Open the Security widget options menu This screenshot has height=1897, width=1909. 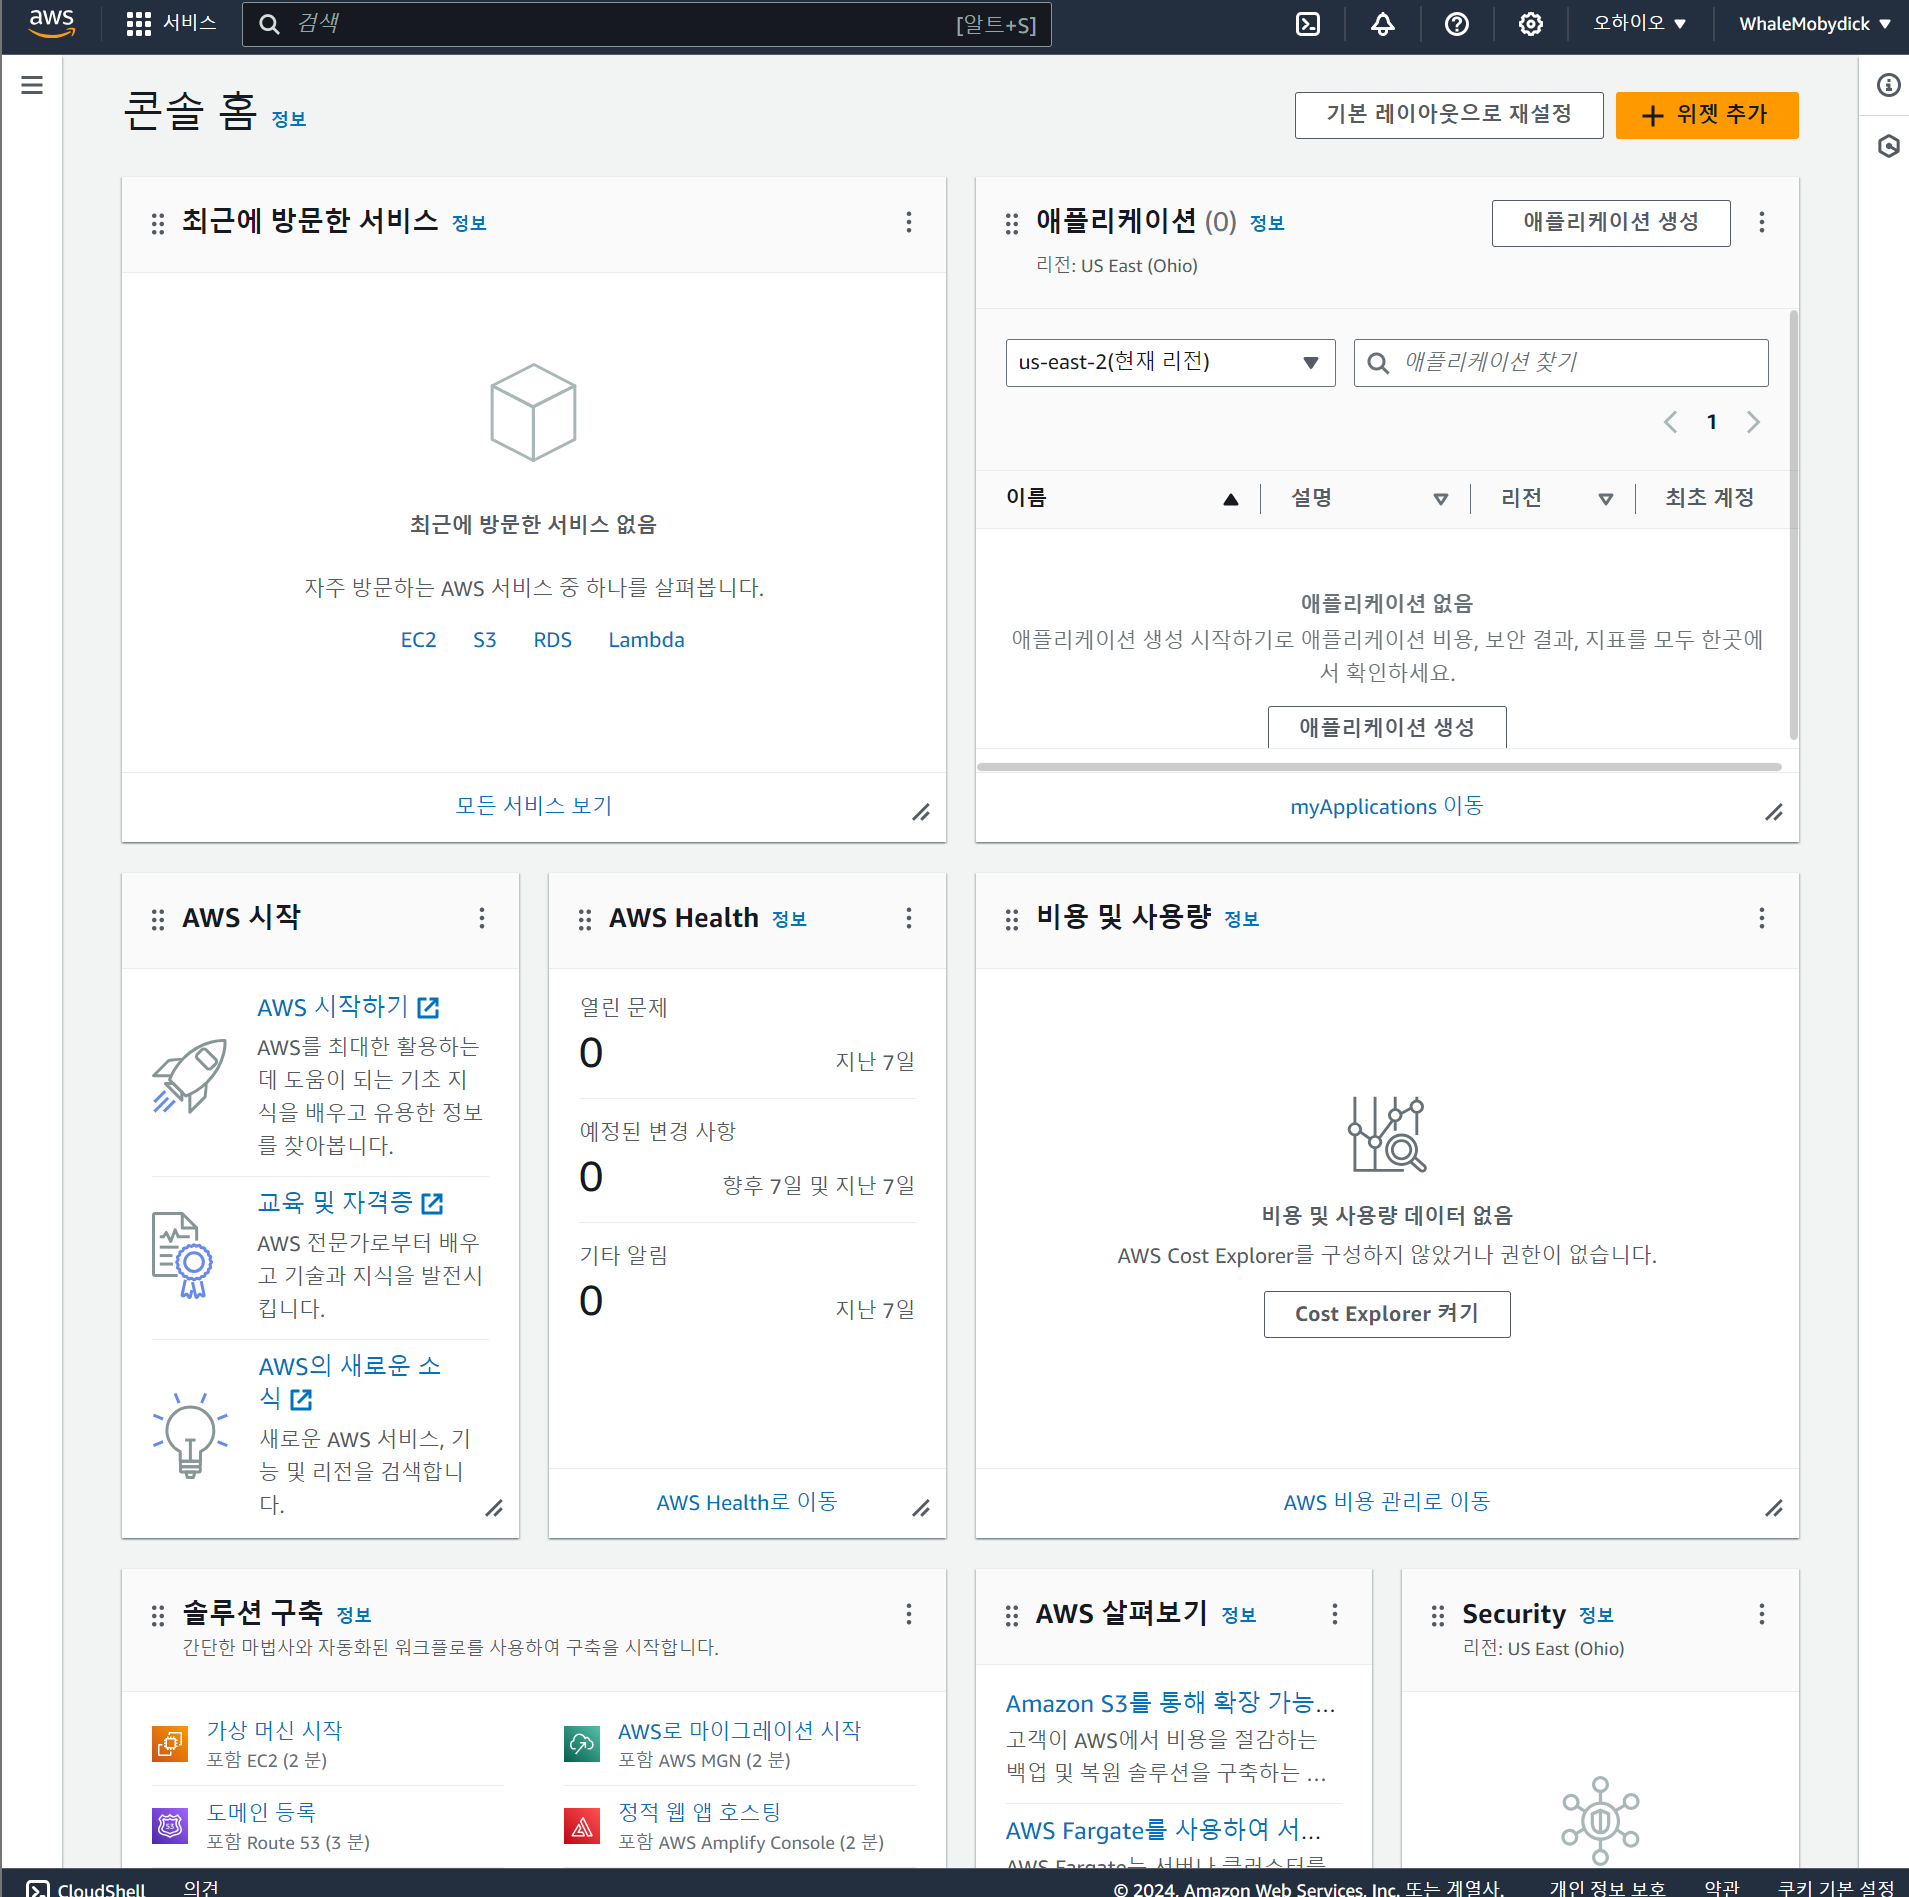click(x=1762, y=1614)
